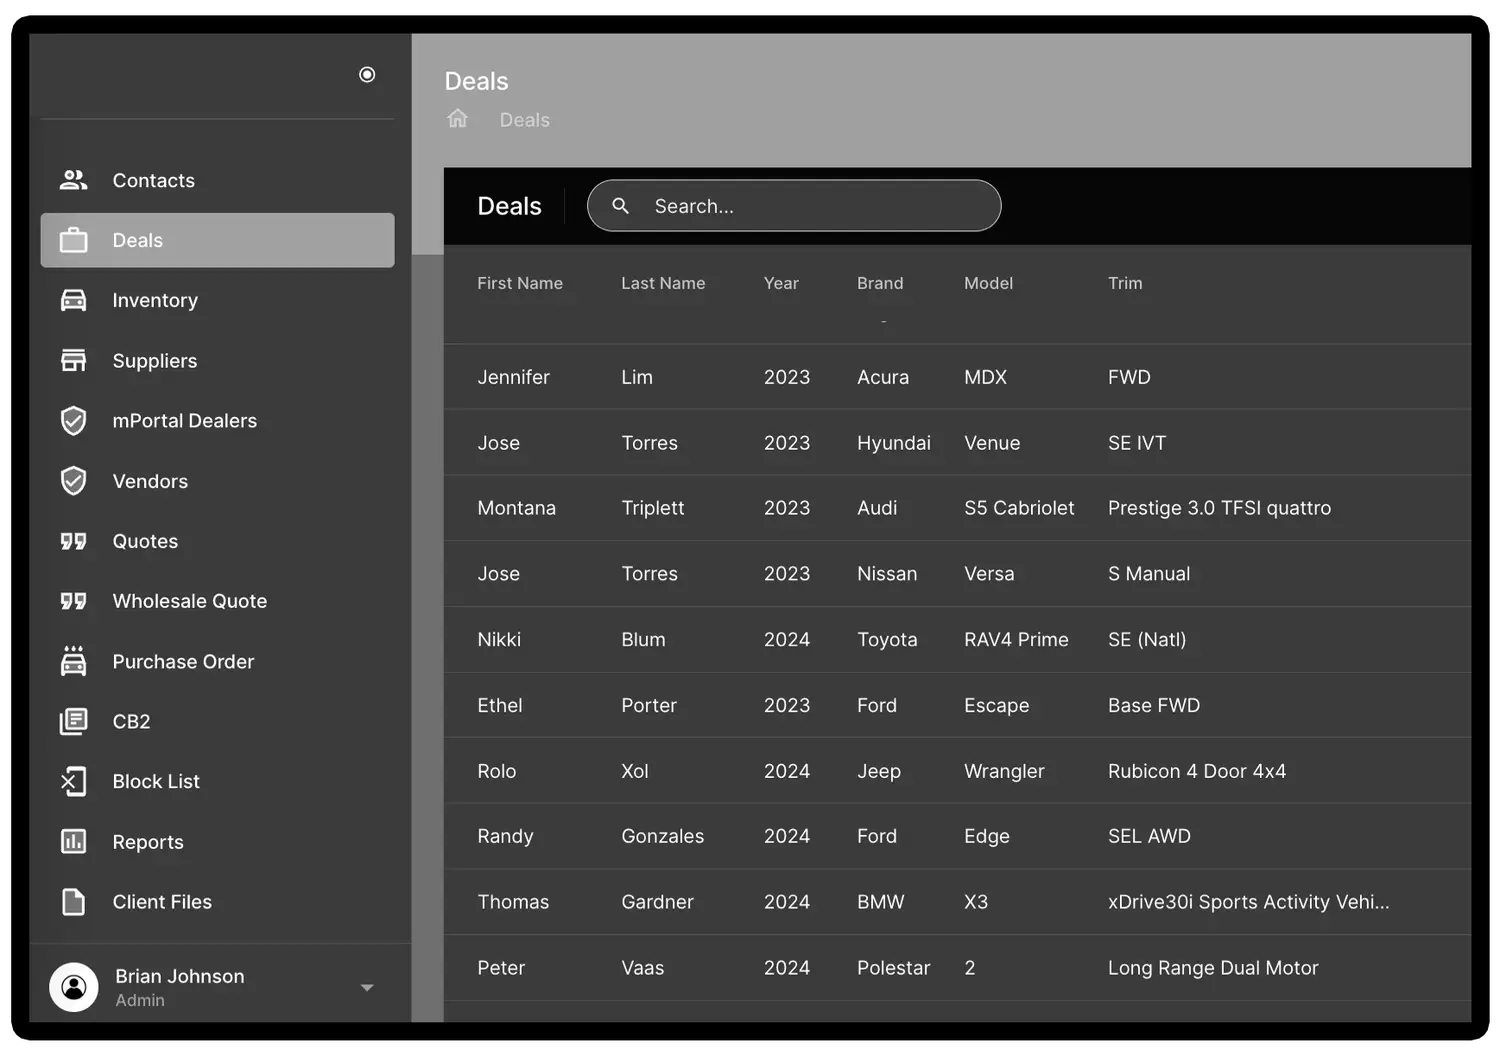The height and width of the screenshot is (1061, 1500).
Task: Click the Reports chart icon
Action: tap(74, 842)
